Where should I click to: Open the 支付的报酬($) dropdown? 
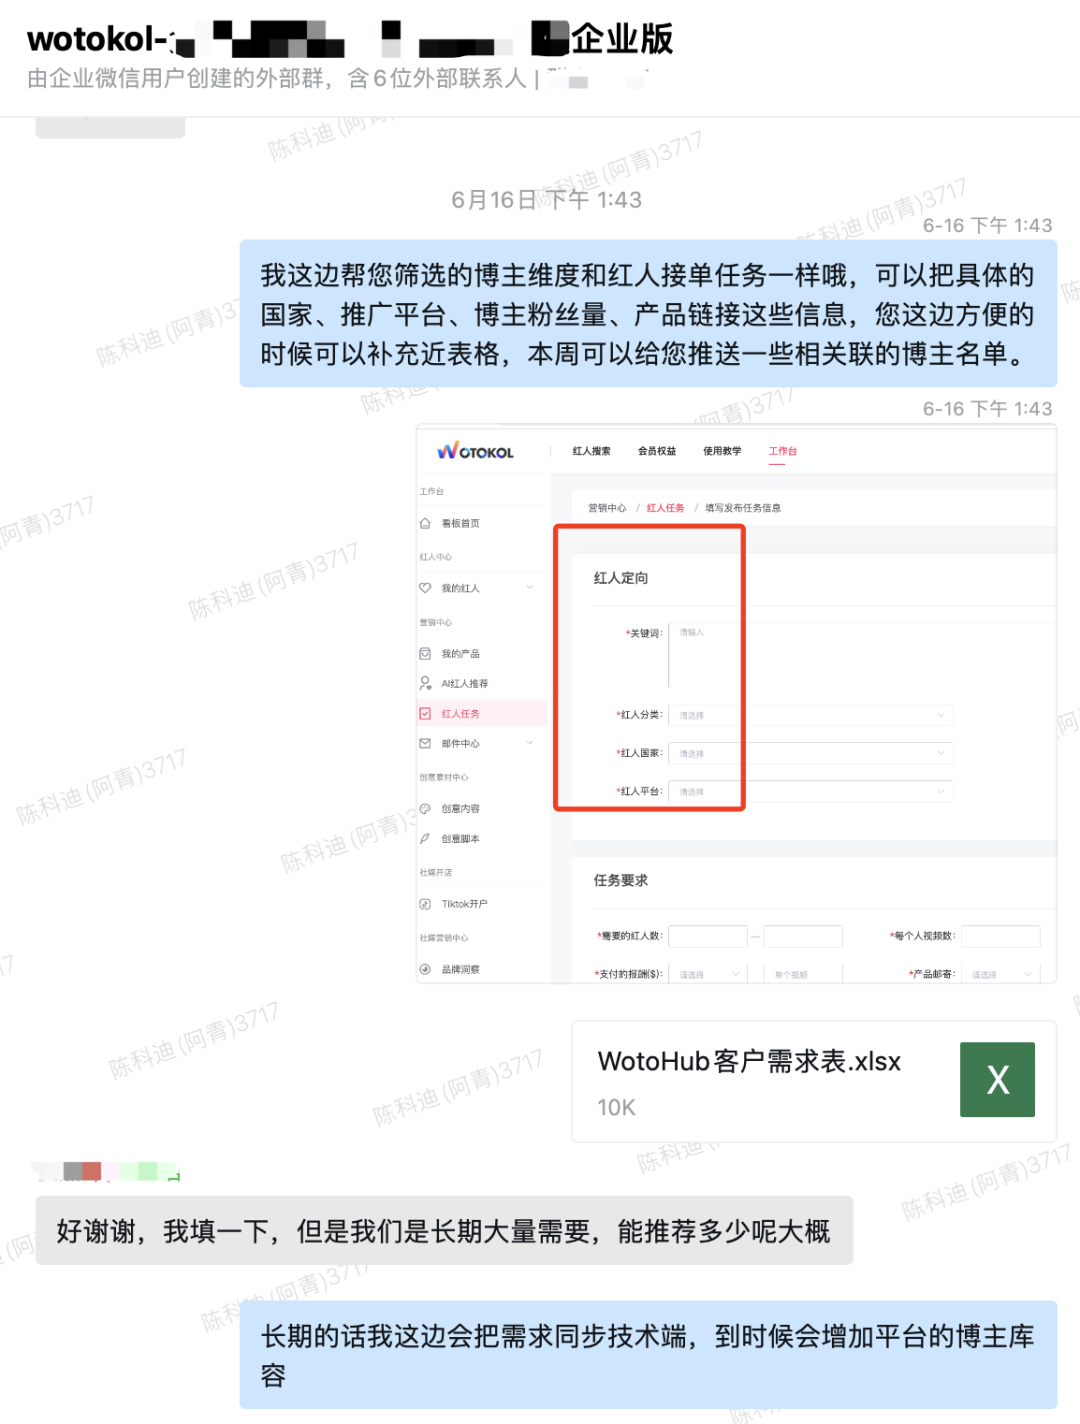pos(708,974)
